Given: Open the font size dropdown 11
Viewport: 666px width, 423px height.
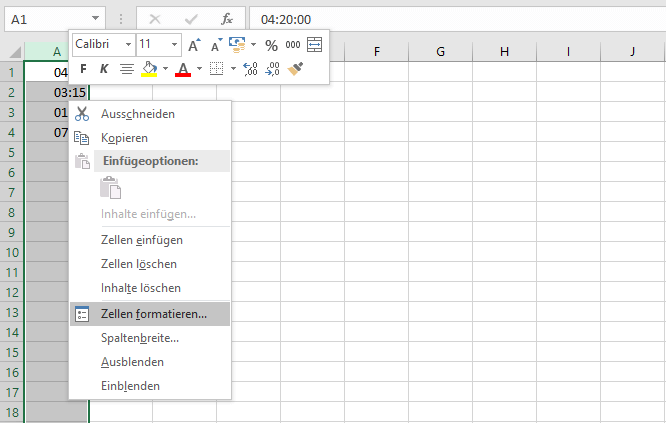Looking at the screenshot, I should pos(174,45).
